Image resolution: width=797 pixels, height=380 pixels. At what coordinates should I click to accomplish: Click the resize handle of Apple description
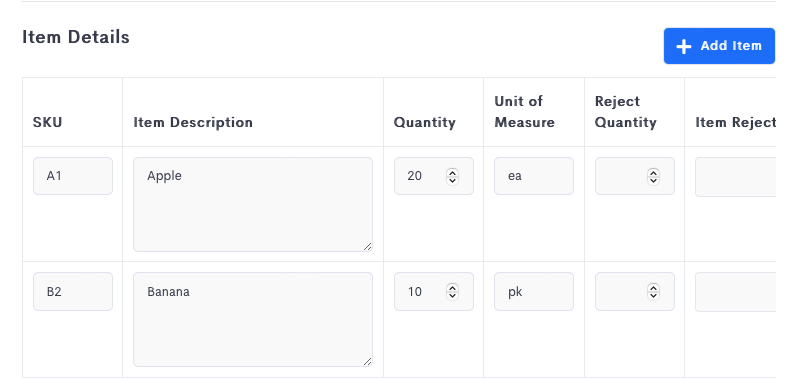click(367, 246)
